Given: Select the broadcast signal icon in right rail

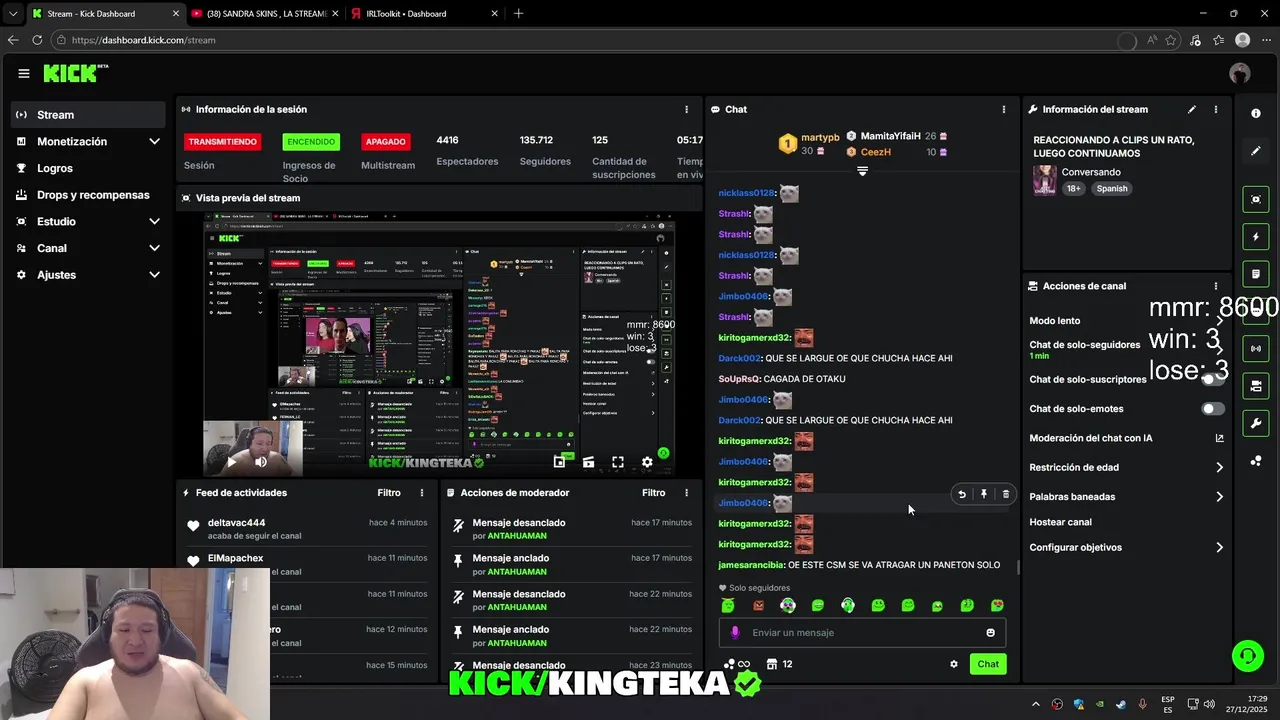Looking at the screenshot, I should [x=1256, y=348].
